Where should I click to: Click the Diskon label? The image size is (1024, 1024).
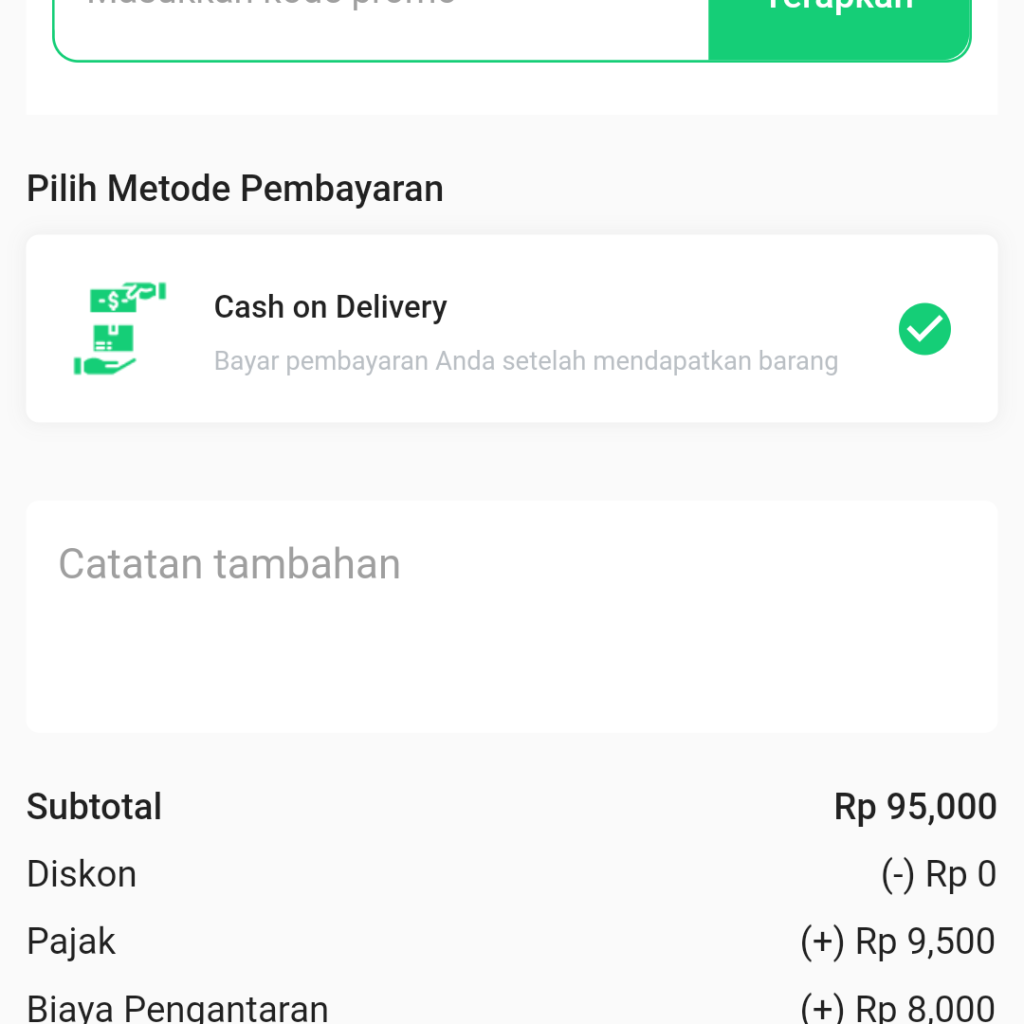point(82,874)
